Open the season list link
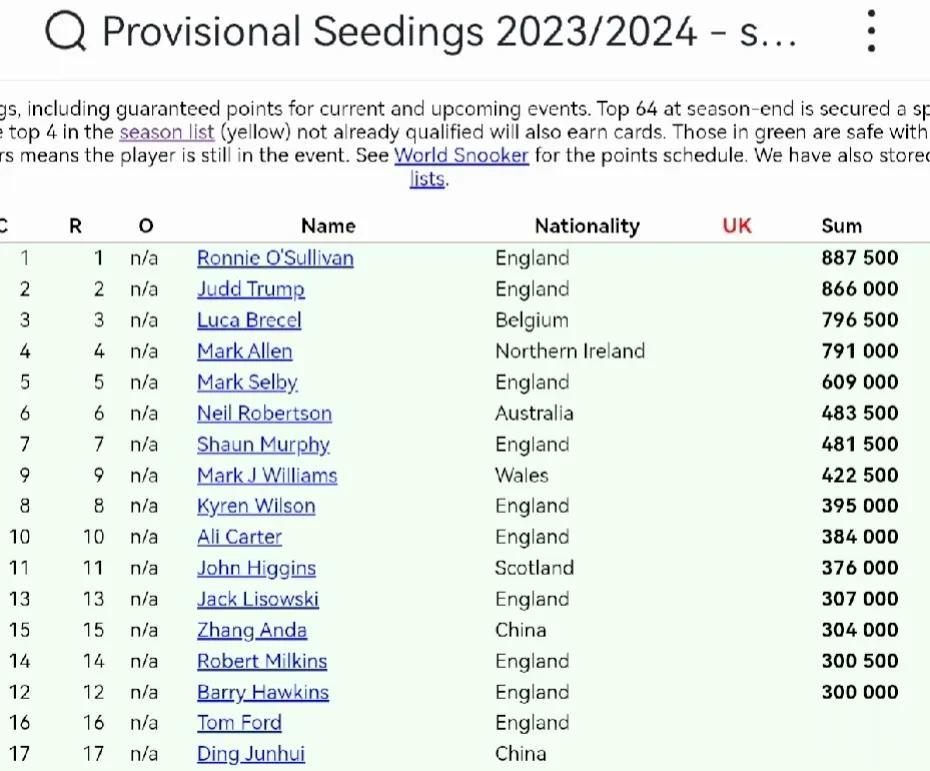The image size is (930, 771). click(167, 132)
